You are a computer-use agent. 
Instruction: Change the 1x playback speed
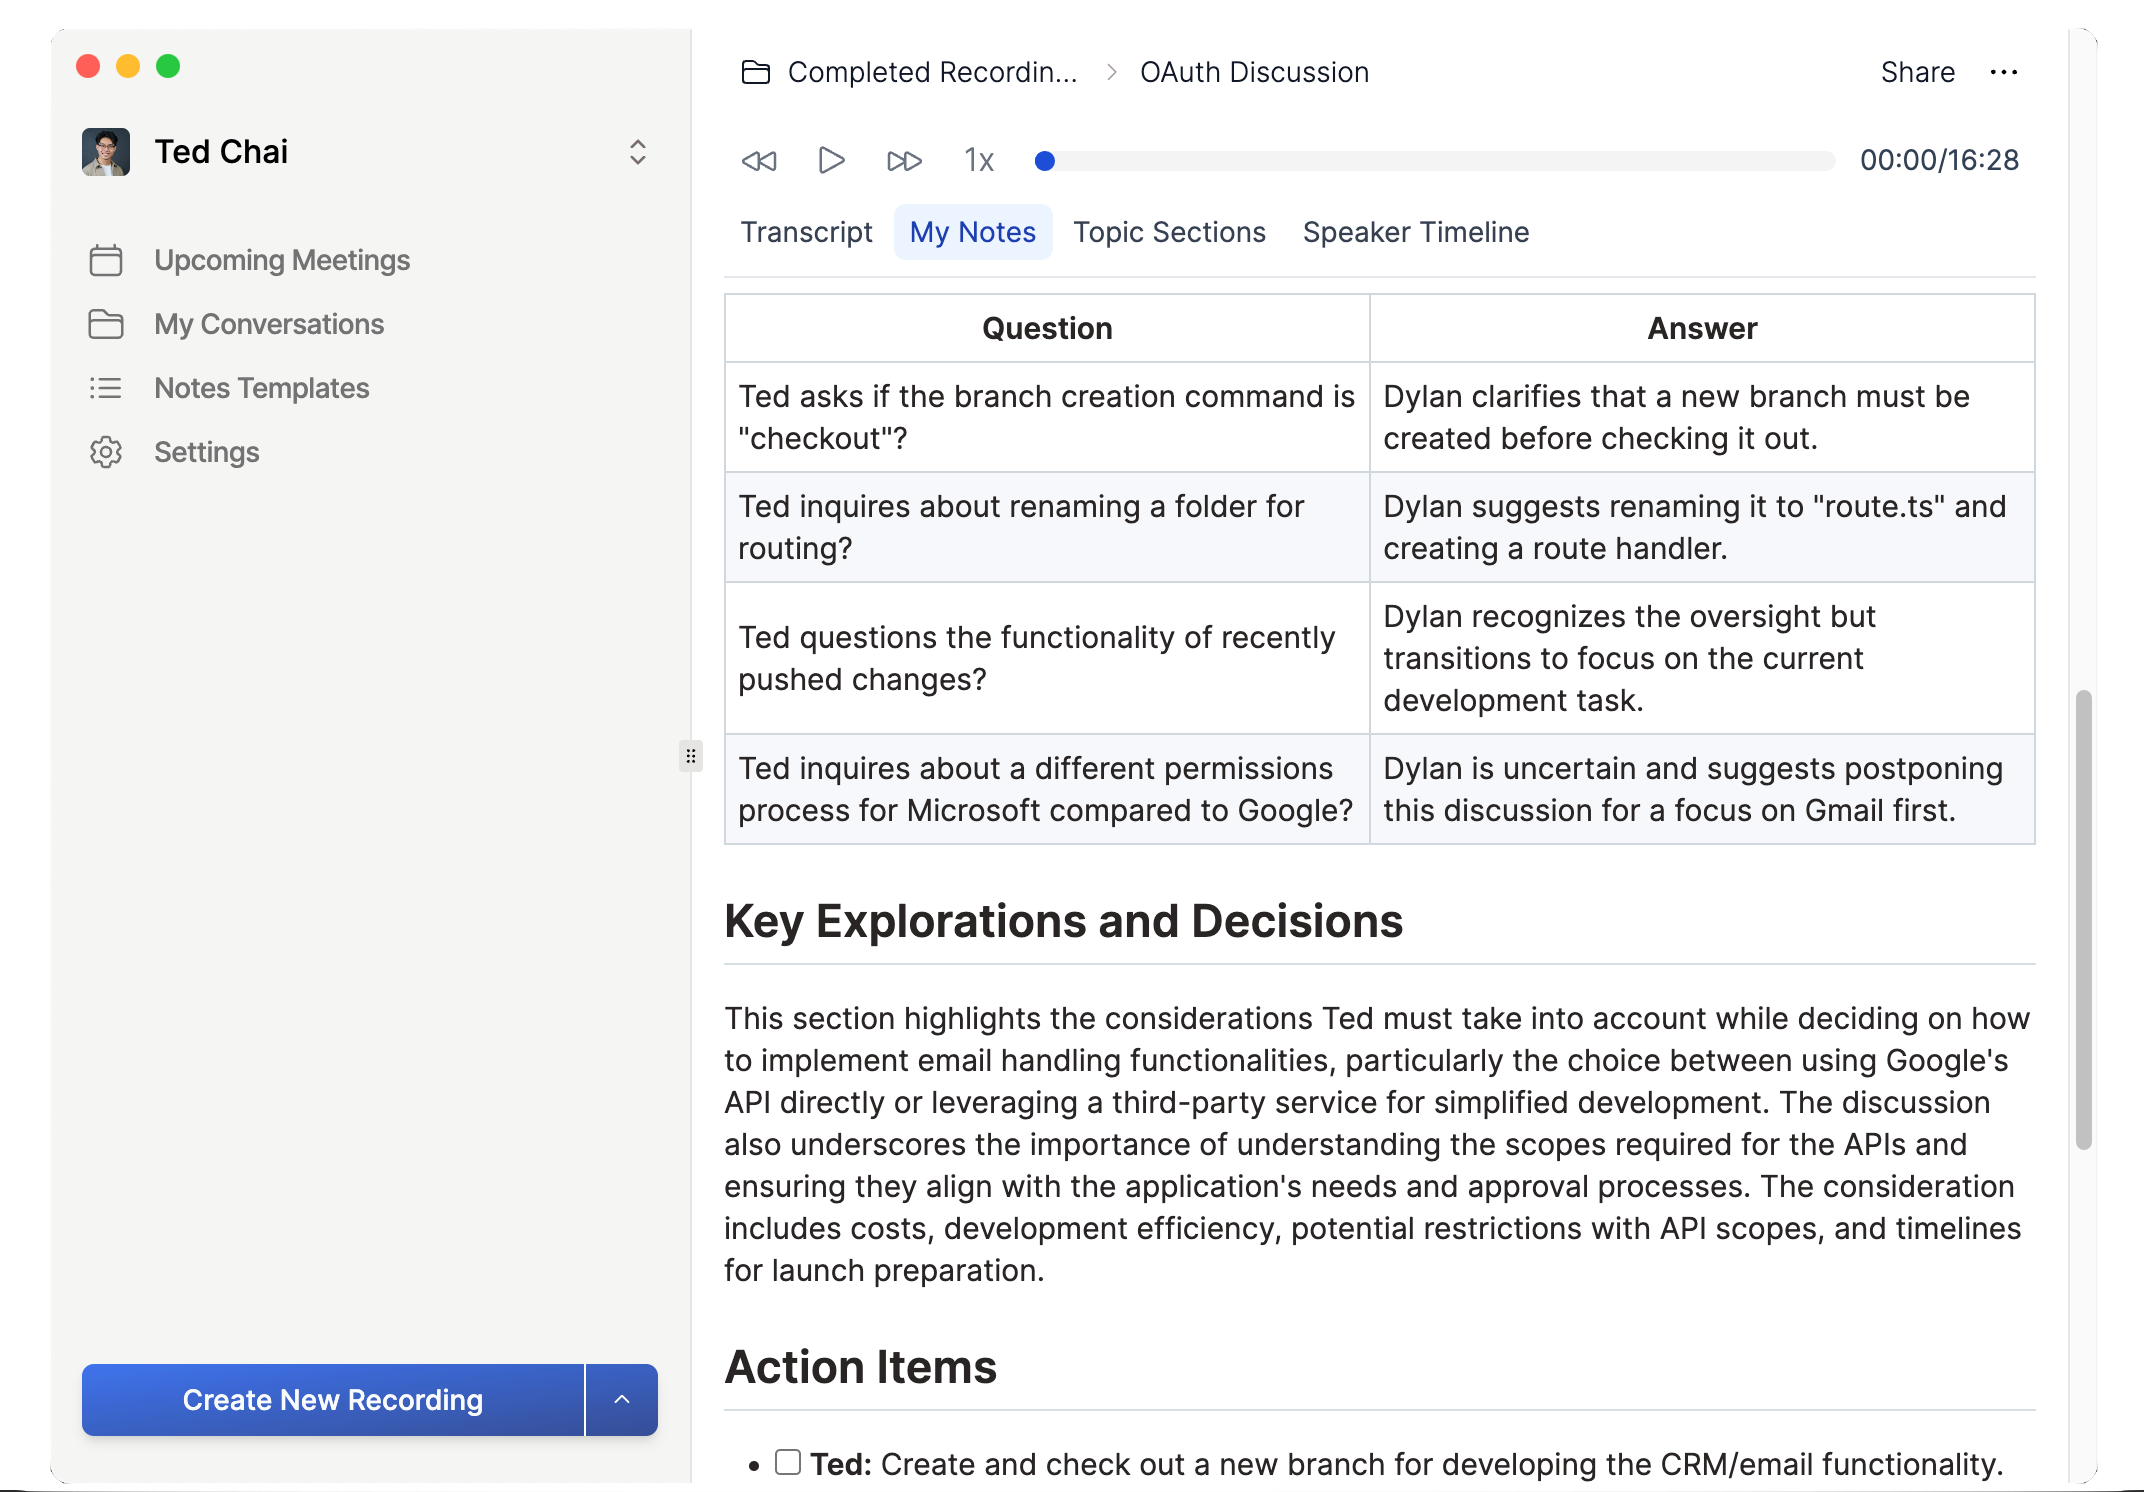pyautogui.click(x=978, y=160)
